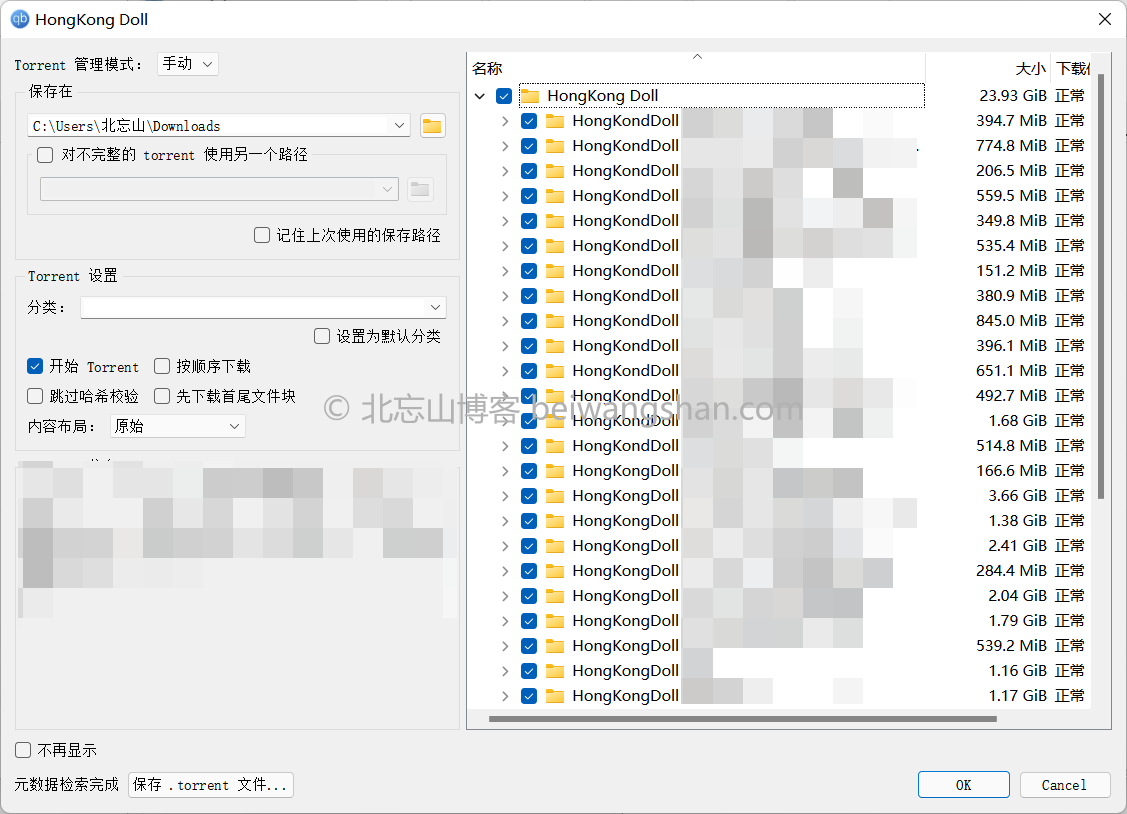Image resolution: width=1127 pixels, height=814 pixels.
Task: Click the 下载 priority column header
Action: point(1071,68)
